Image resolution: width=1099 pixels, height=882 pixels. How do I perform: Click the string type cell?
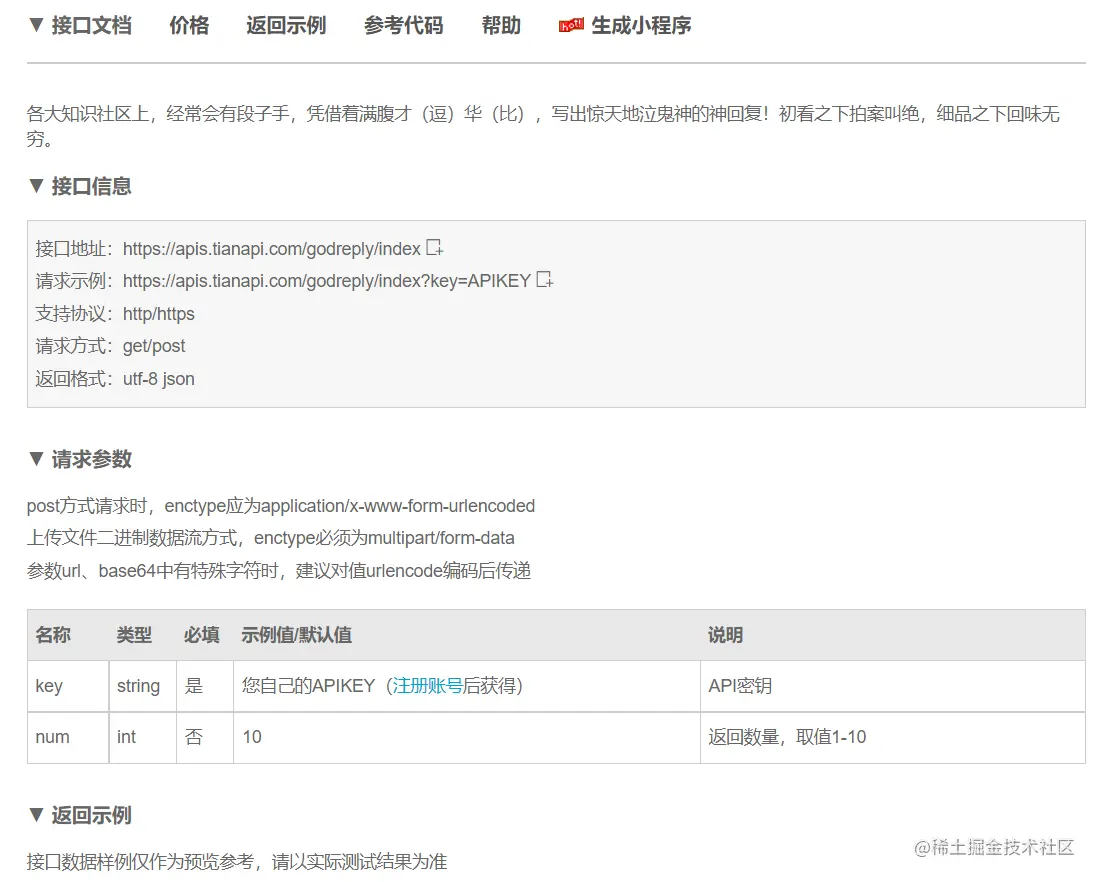pos(143,686)
